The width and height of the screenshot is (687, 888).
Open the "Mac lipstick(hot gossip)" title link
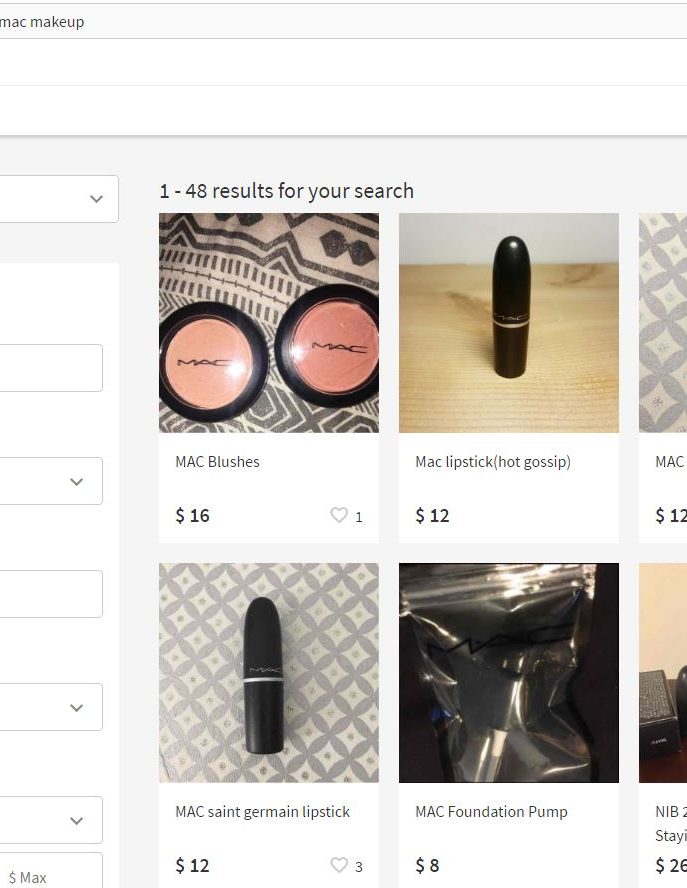(x=493, y=462)
